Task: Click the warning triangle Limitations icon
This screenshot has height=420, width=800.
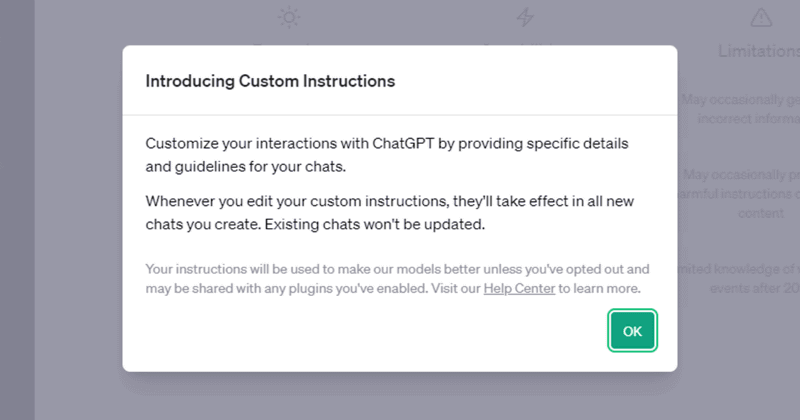Action: [761, 18]
